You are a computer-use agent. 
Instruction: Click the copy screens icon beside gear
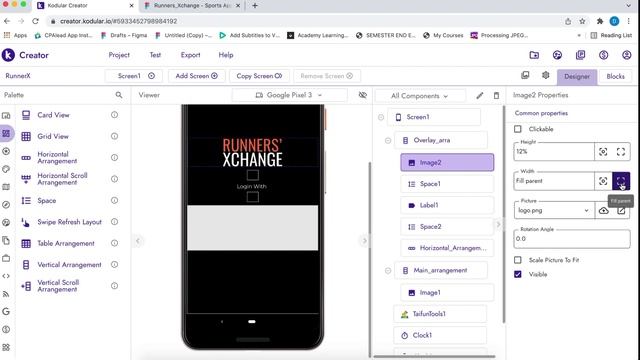[x=525, y=76]
